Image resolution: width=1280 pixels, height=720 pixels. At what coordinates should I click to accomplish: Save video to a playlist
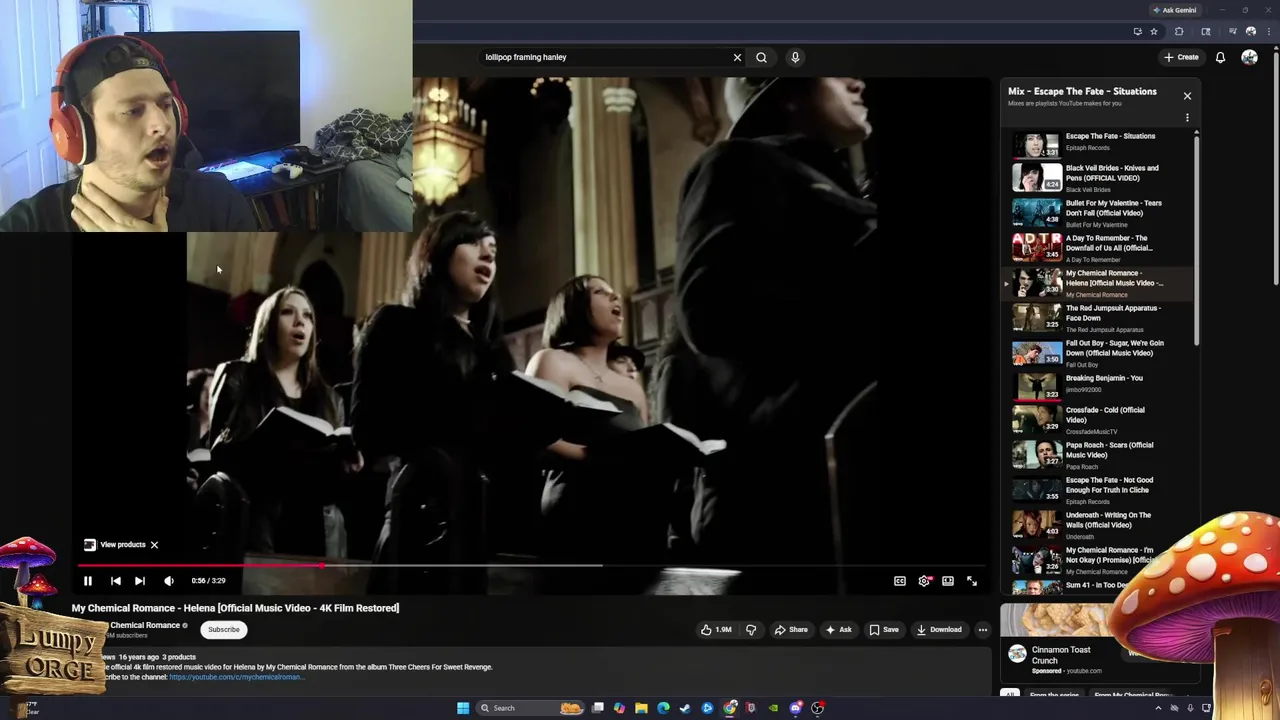click(883, 630)
